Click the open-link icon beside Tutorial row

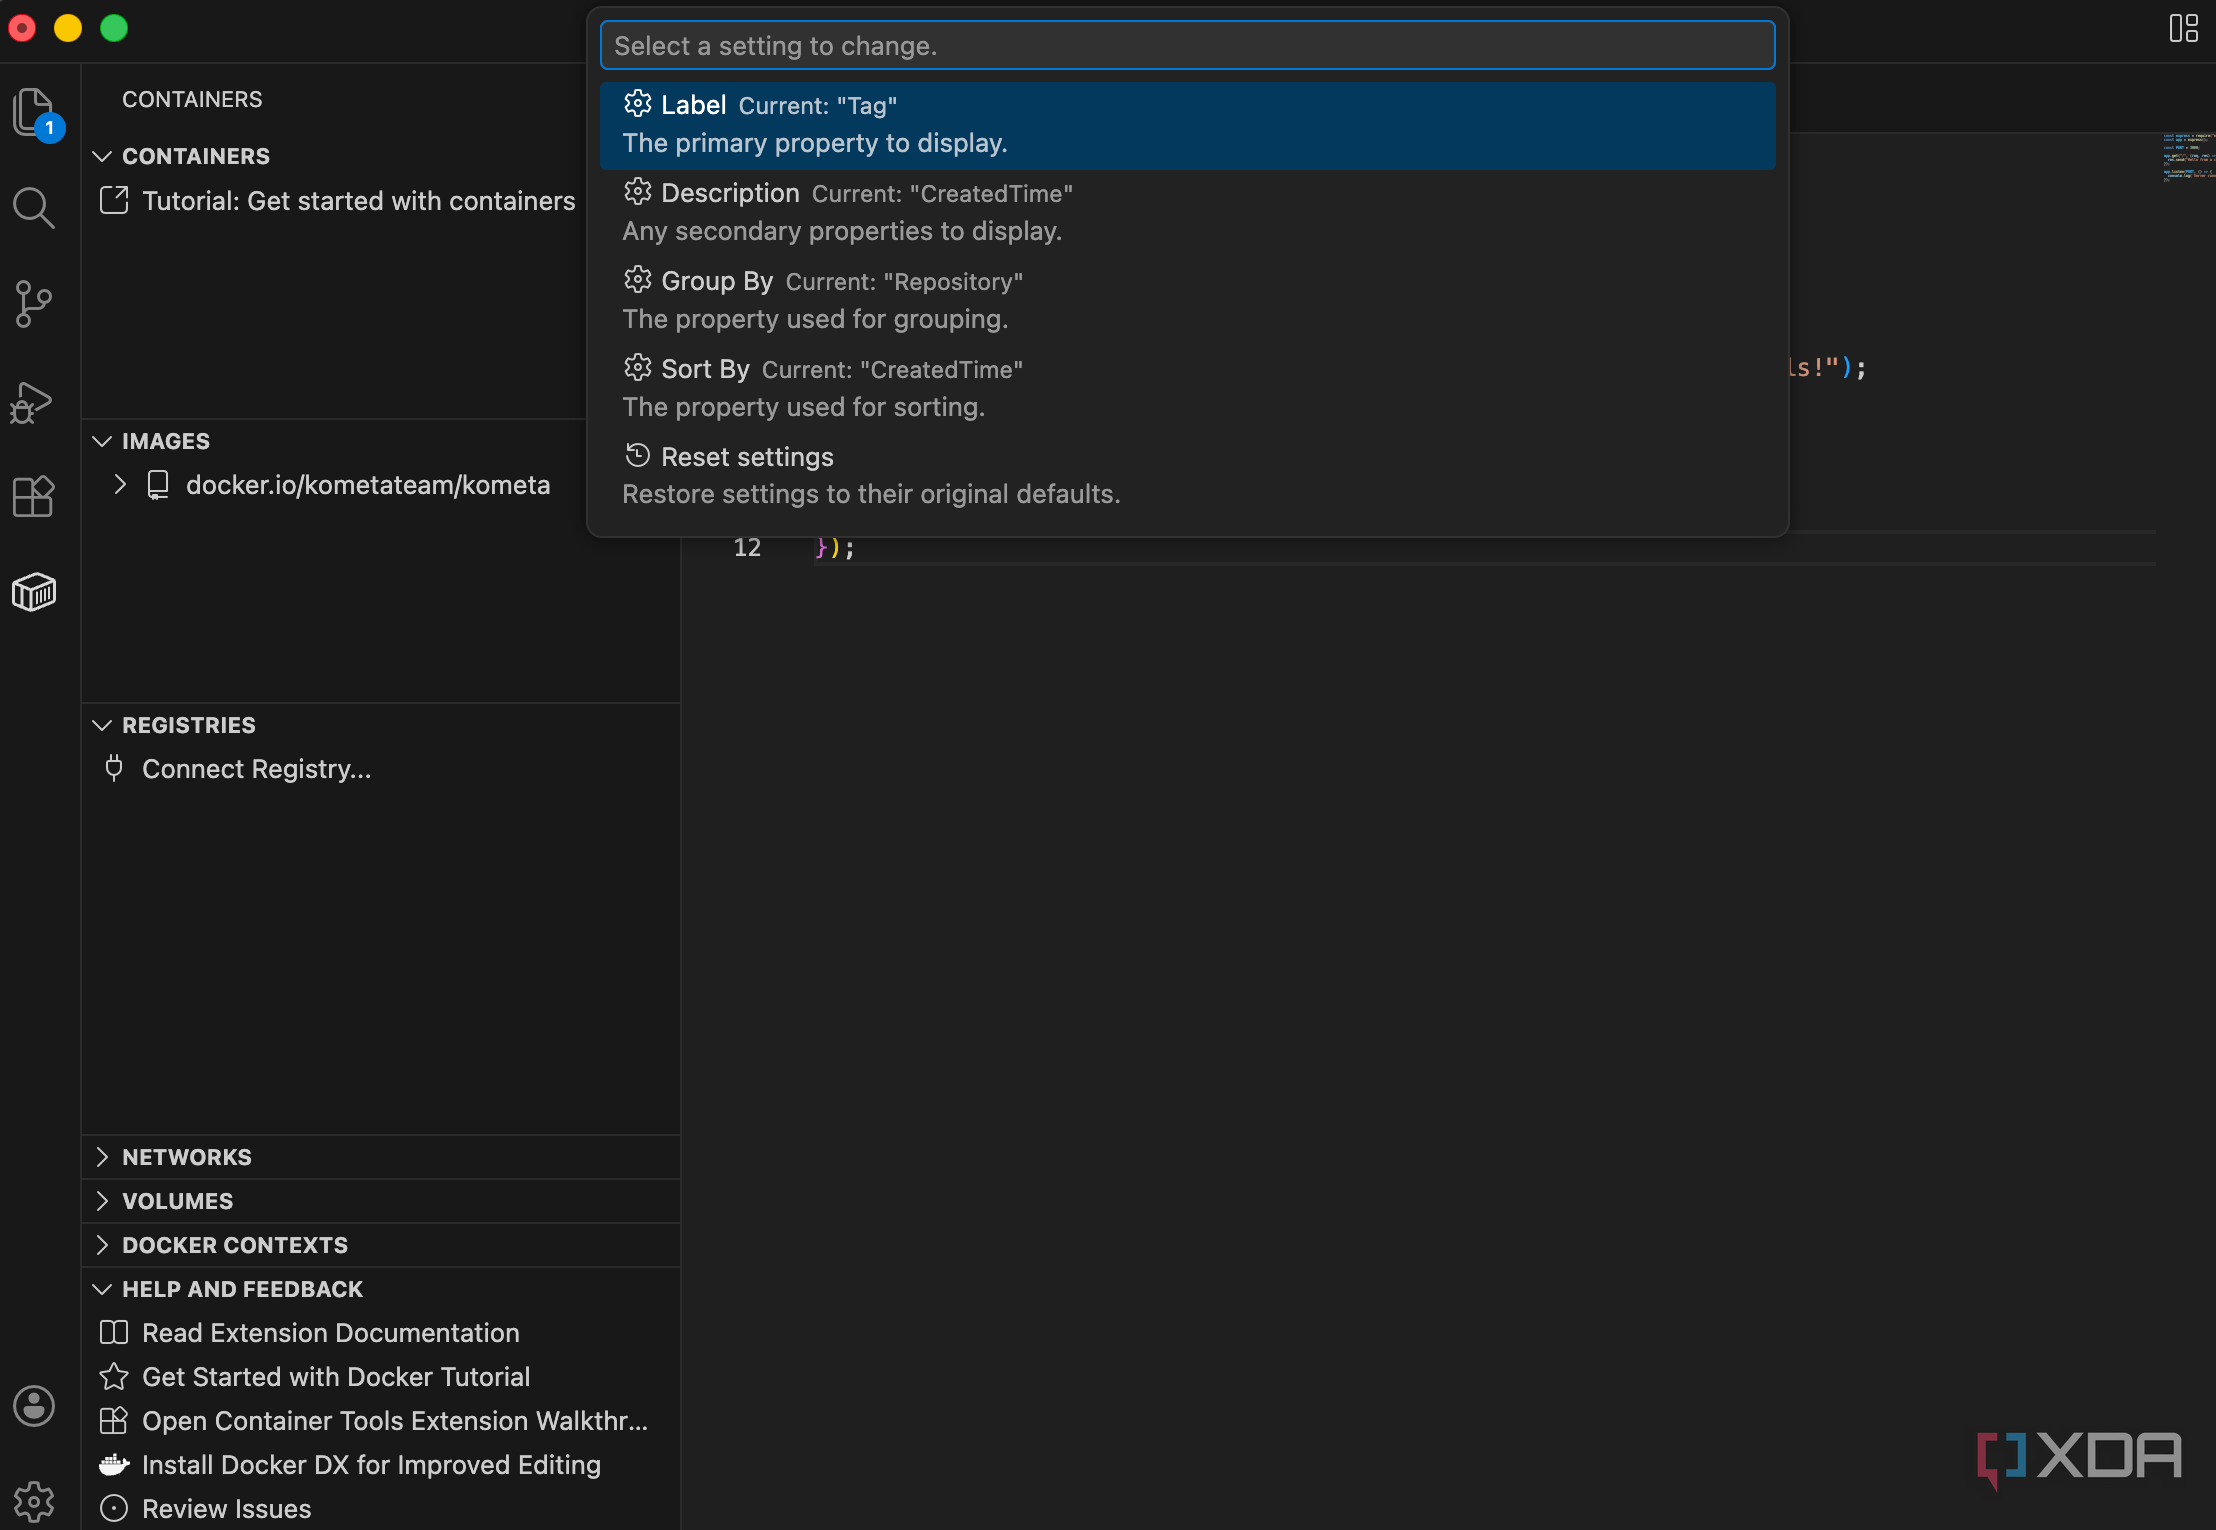[114, 200]
